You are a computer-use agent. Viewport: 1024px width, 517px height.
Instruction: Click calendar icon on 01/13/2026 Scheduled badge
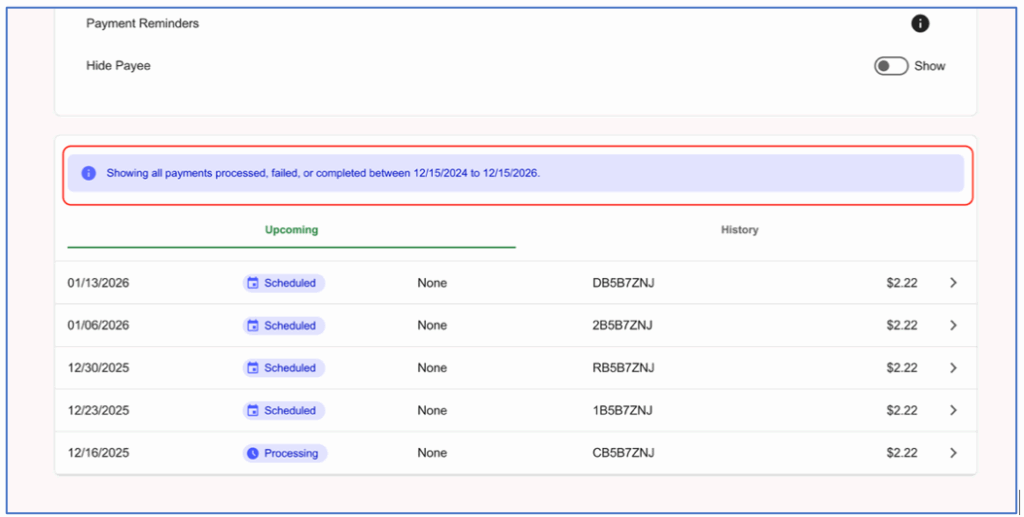point(253,283)
